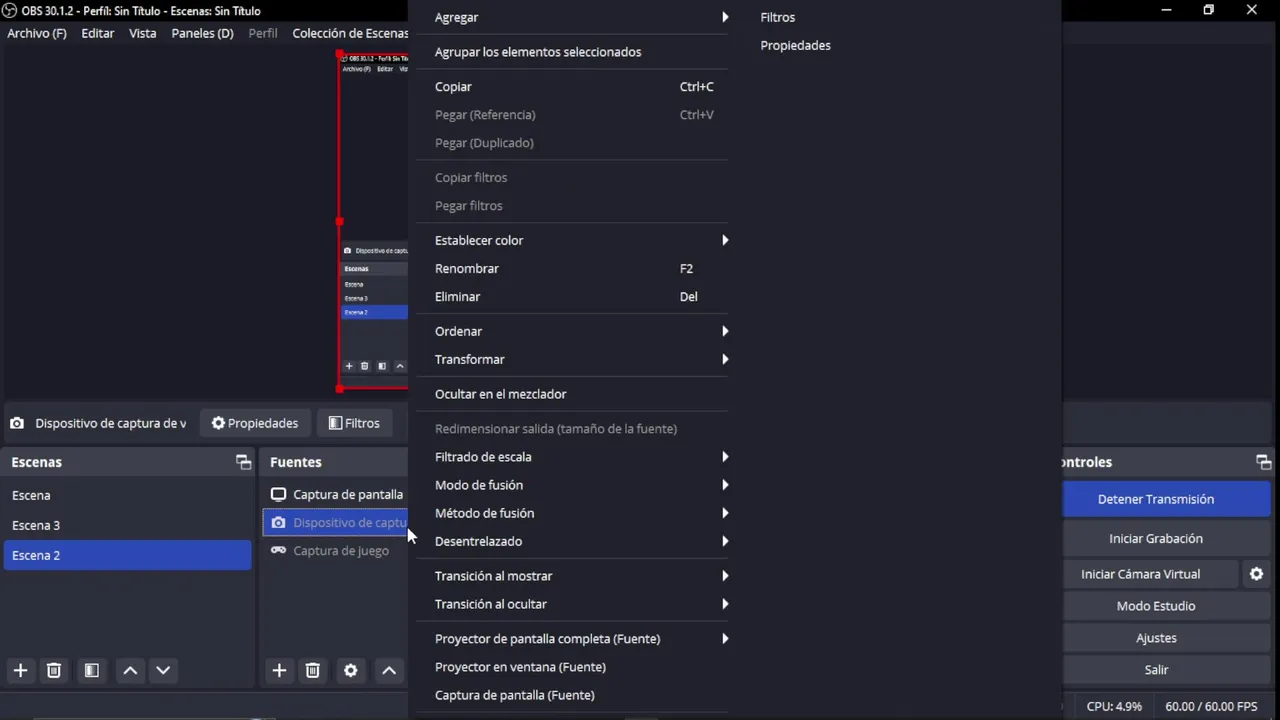Delete the selected source with trash icon

[x=312, y=670]
